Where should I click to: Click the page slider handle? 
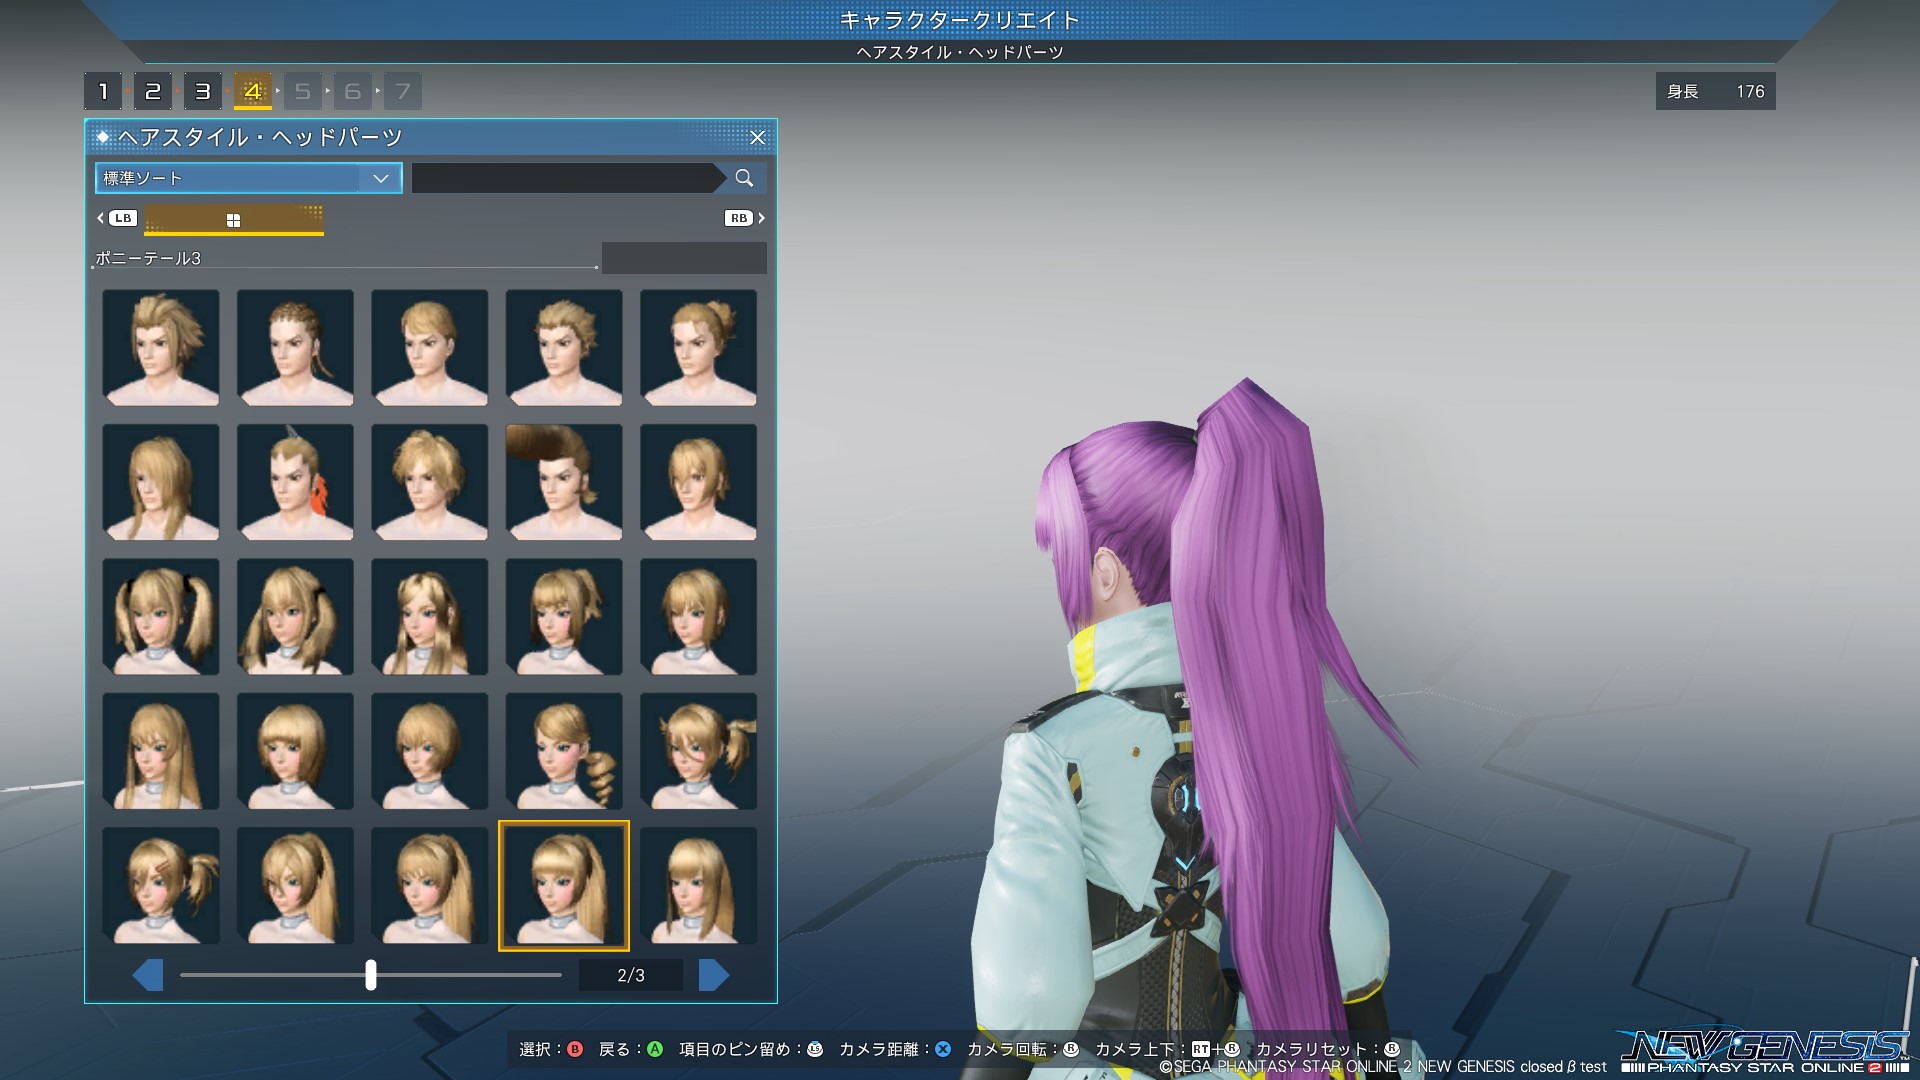point(371,975)
